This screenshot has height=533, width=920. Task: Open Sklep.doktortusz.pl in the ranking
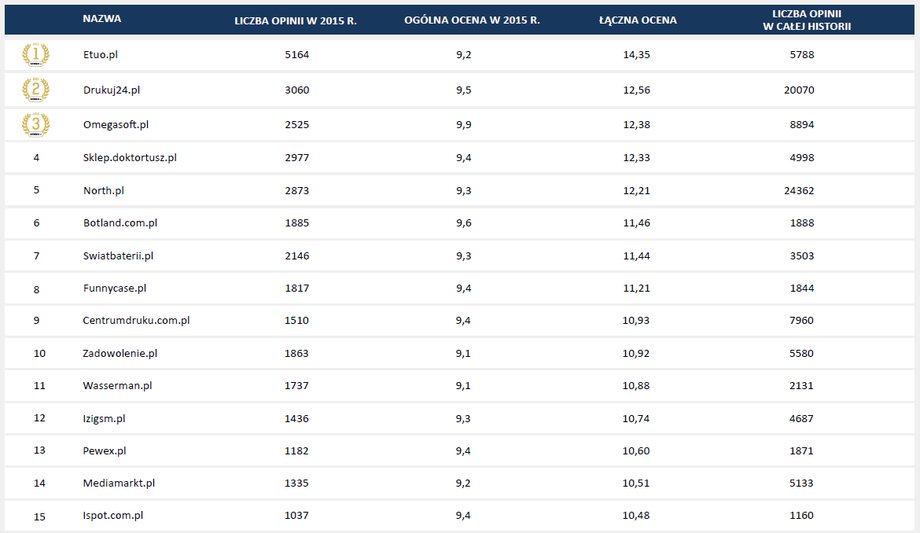130,157
